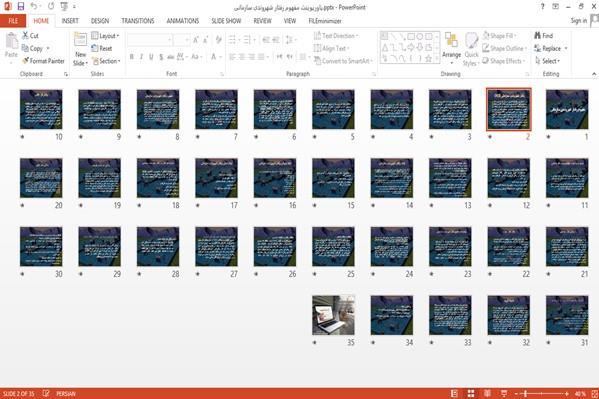599x399 pixels.
Task: Toggle Underline formatting
Action: click(151, 57)
